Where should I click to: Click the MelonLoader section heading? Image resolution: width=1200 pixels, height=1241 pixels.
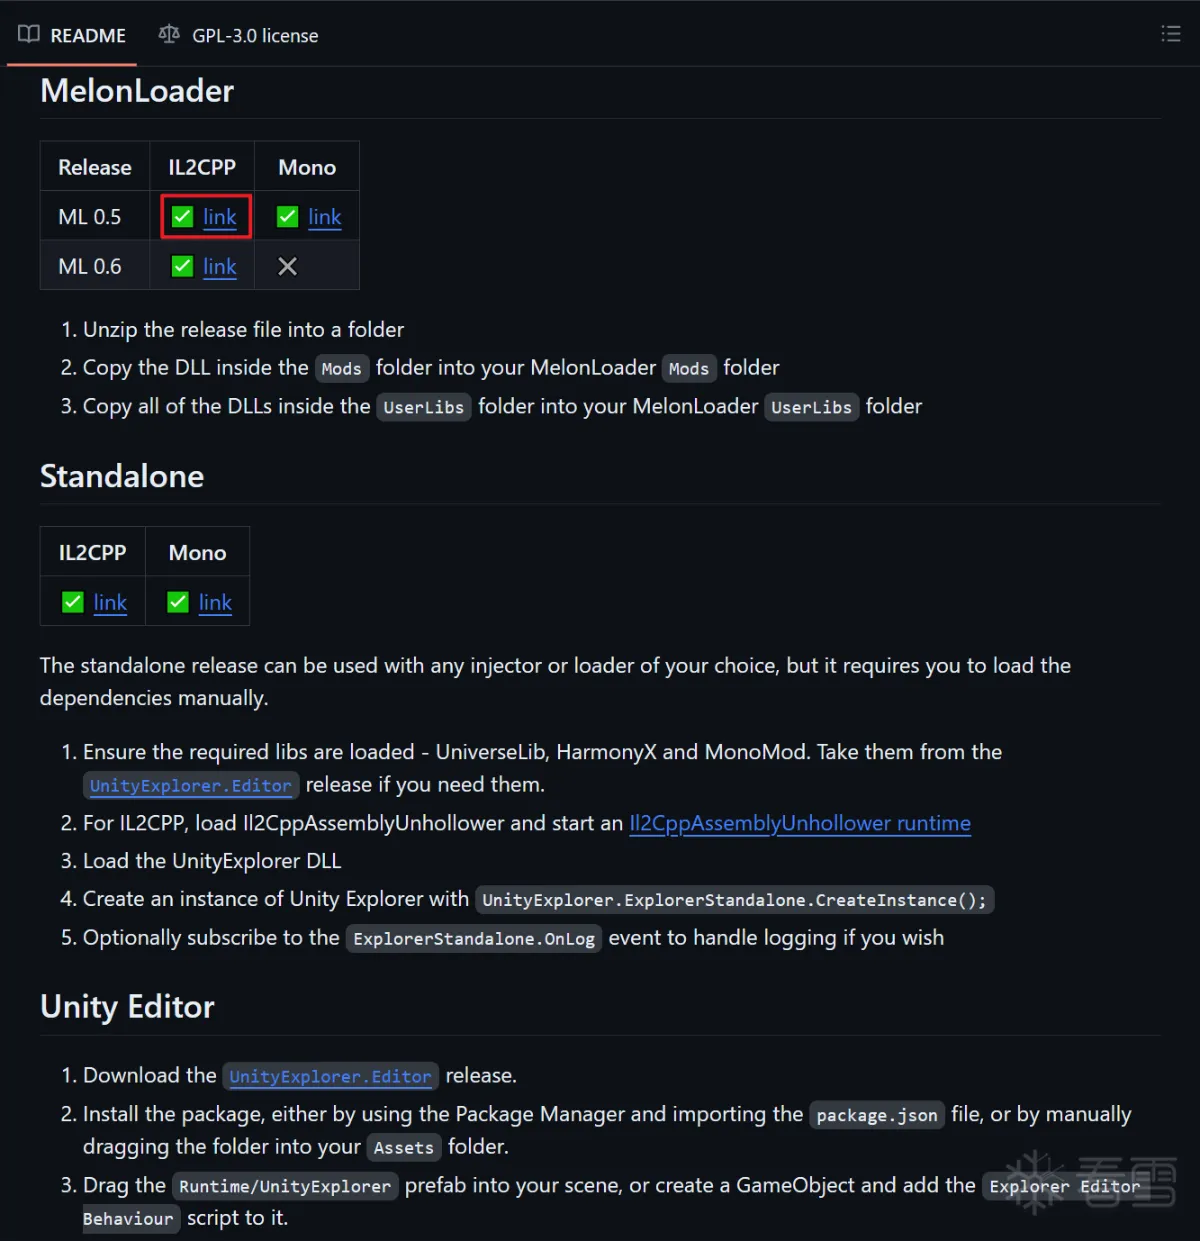tap(137, 91)
